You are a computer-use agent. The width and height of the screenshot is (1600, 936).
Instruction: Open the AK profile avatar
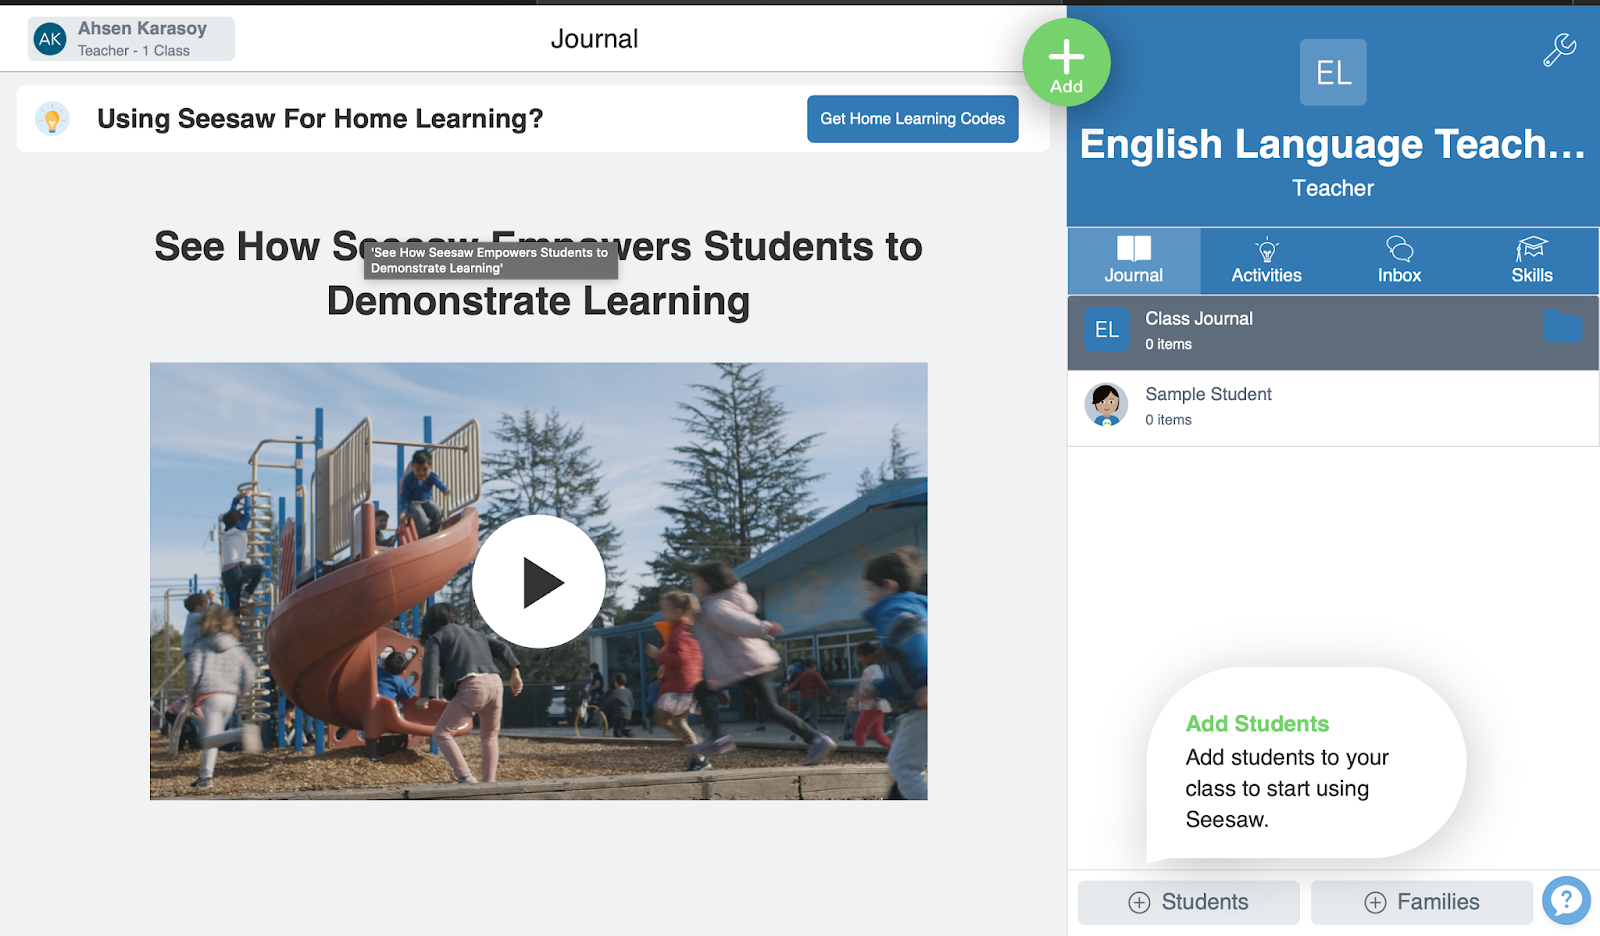pyautogui.click(x=50, y=39)
